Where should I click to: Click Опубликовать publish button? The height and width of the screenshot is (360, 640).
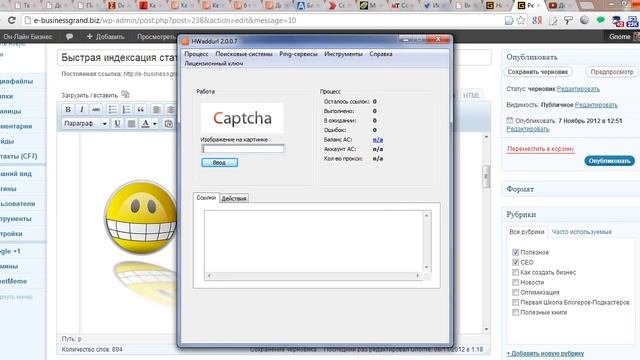pyautogui.click(x=609, y=161)
